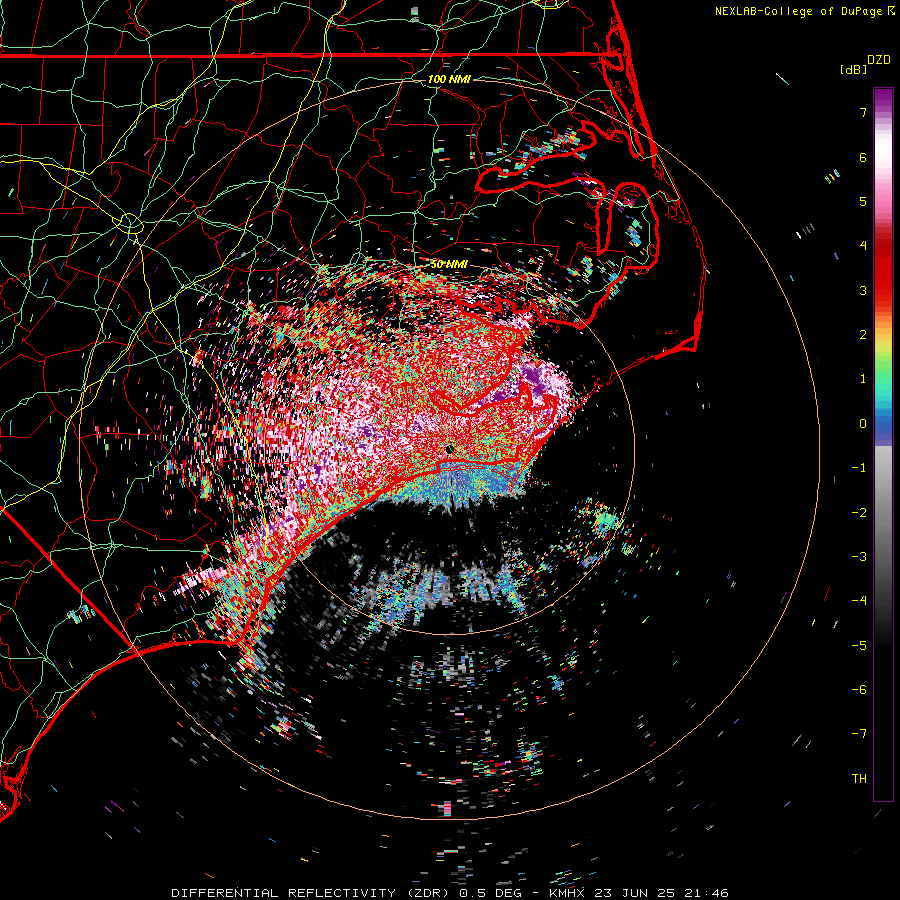Click the 3 value on the color scale
Viewport: 900px width, 900px height.
click(863, 290)
